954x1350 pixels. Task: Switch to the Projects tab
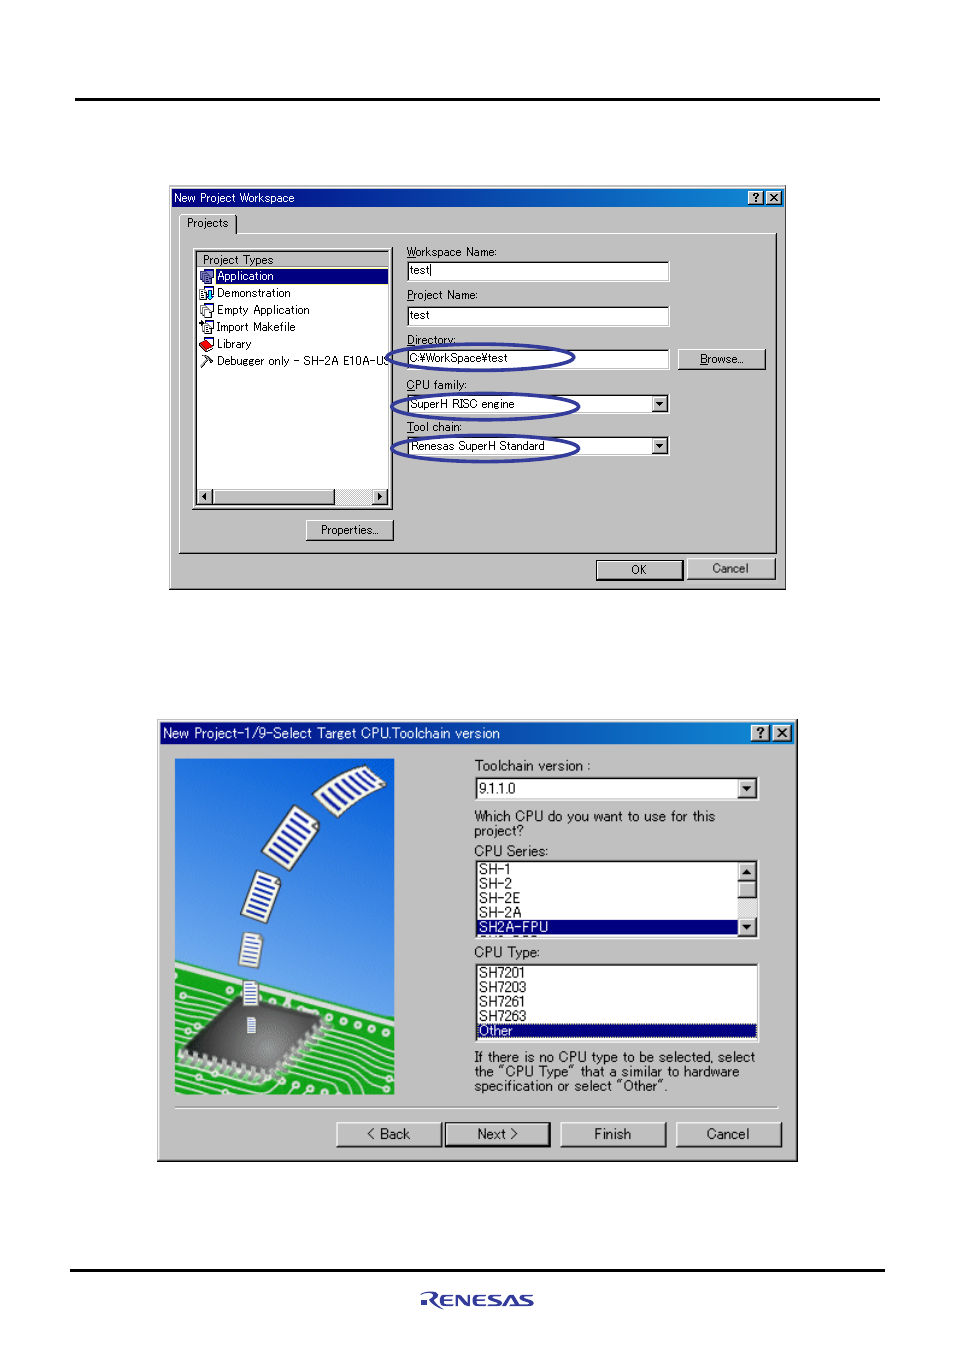tap(208, 223)
